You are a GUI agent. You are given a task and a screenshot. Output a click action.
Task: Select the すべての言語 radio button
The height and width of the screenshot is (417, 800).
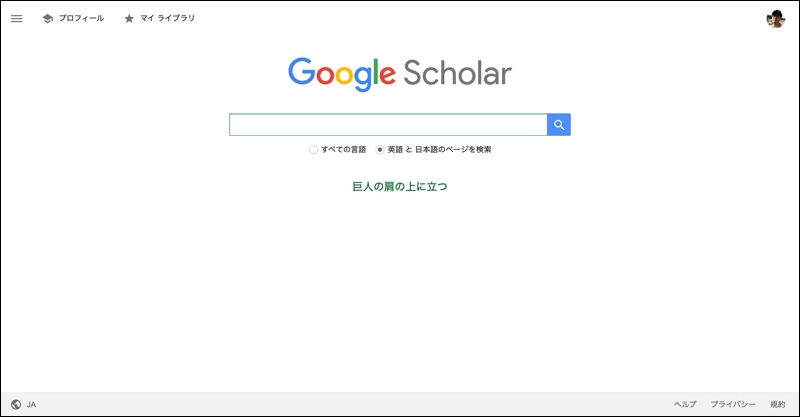click(x=313, y=150)
